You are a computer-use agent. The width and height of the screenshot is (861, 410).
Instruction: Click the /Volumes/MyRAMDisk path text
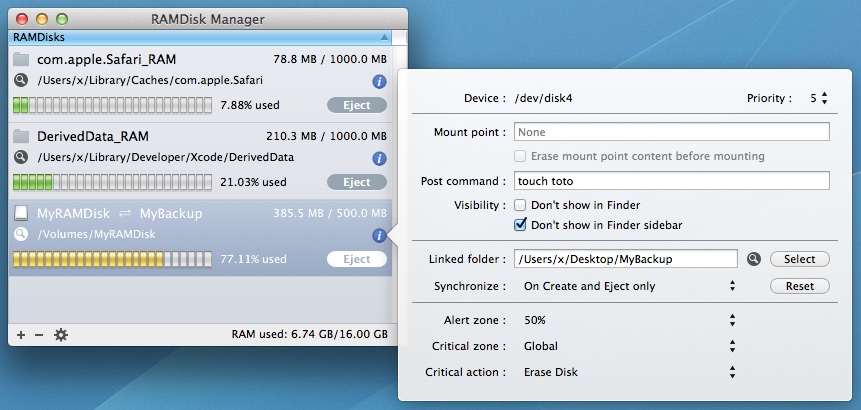96,234
